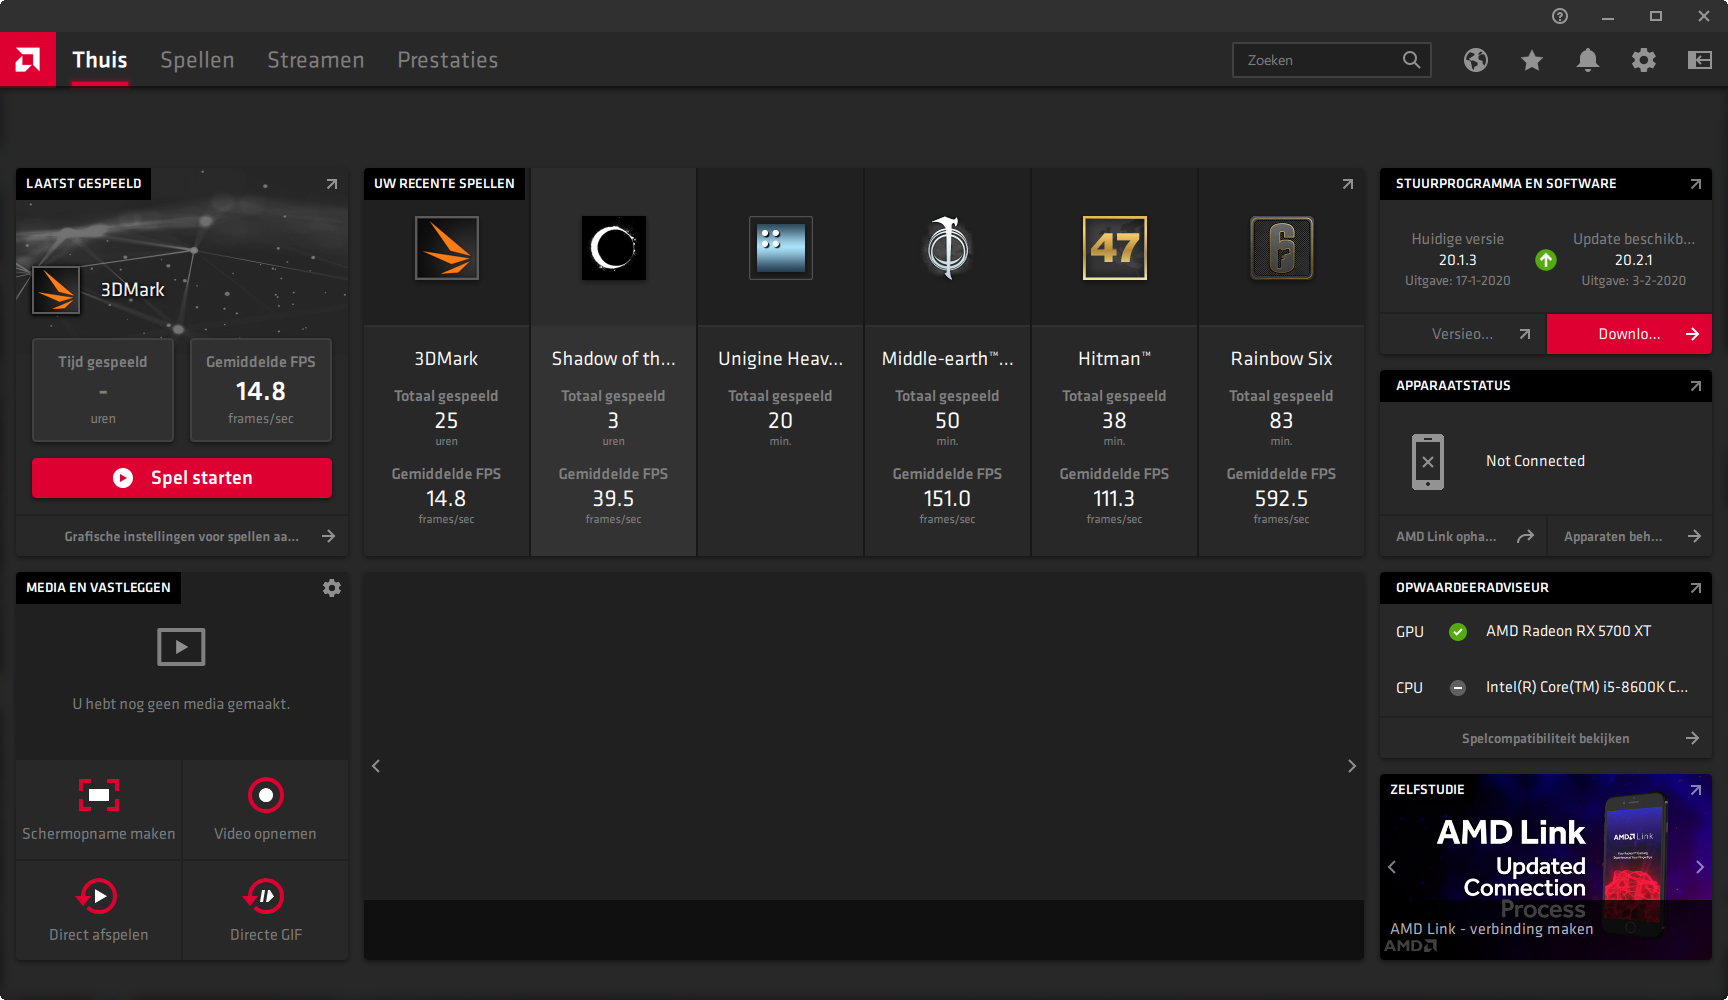Click Video opnemen record icon
Viewport: 1728px width, 1000px height.
[x=266, y=795]
